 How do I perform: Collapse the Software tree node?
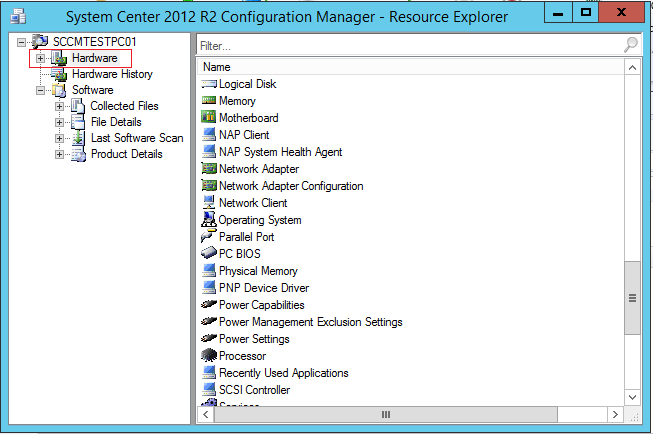tap(40, 90)
